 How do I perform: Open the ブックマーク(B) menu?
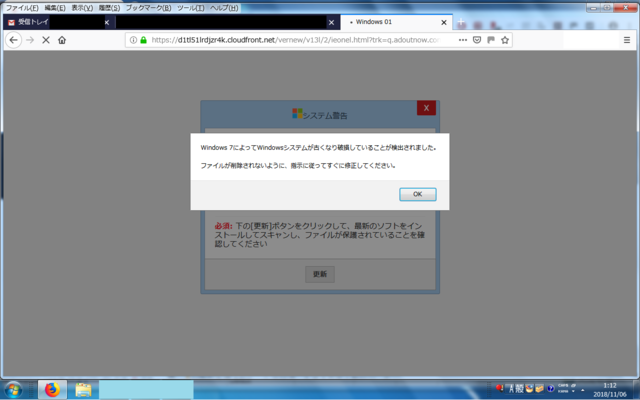(148, 8)
